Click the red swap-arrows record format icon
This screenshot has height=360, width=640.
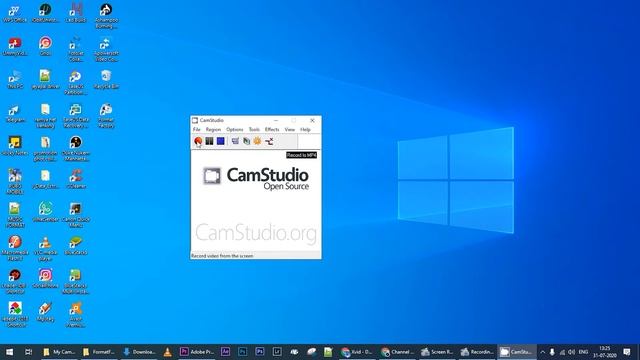269,141
